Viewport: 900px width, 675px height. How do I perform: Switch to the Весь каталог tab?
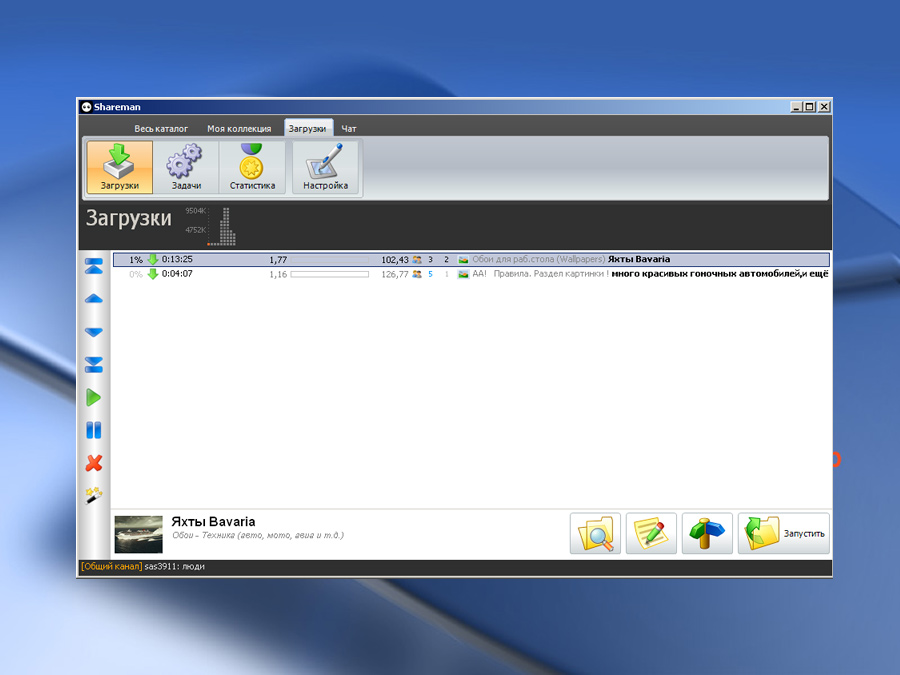coord(161,129)
